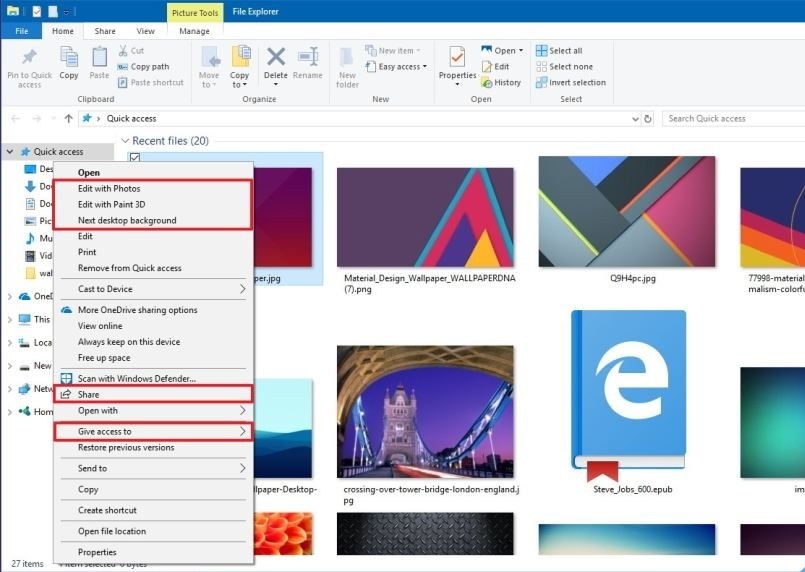Expand the Open with submenu

(x=154, y=410)
